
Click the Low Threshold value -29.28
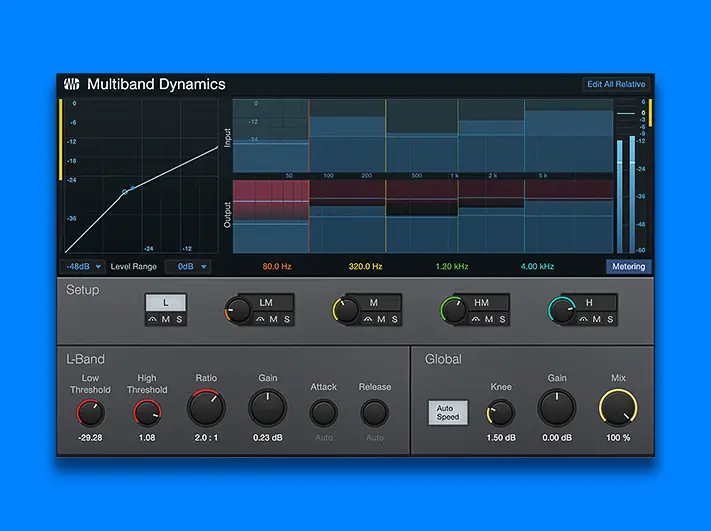(90, 438)
